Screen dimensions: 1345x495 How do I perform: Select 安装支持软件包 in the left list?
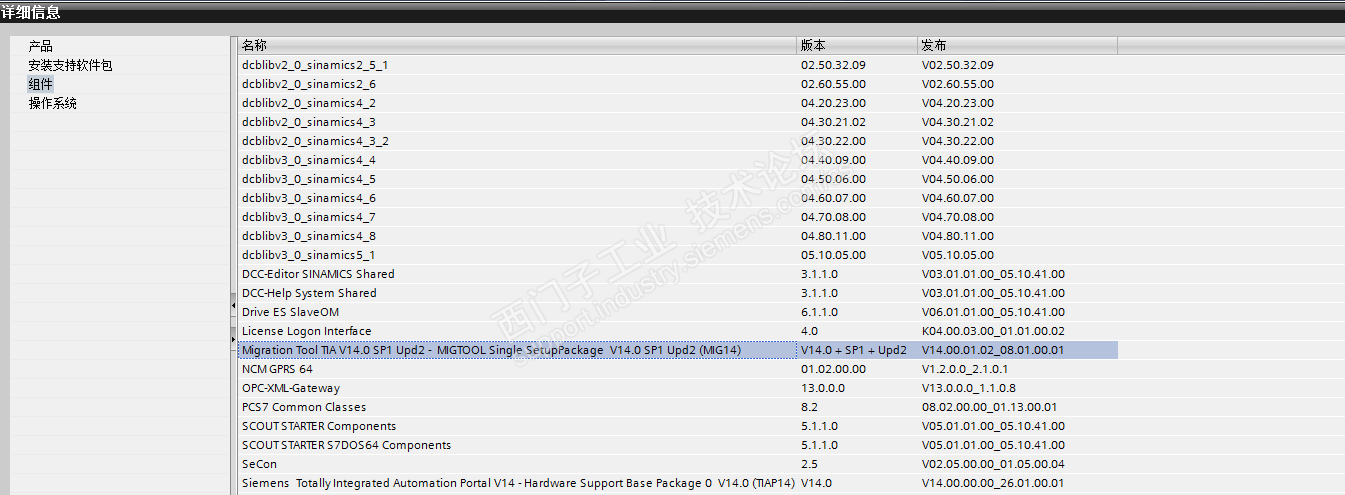[70, 65]
